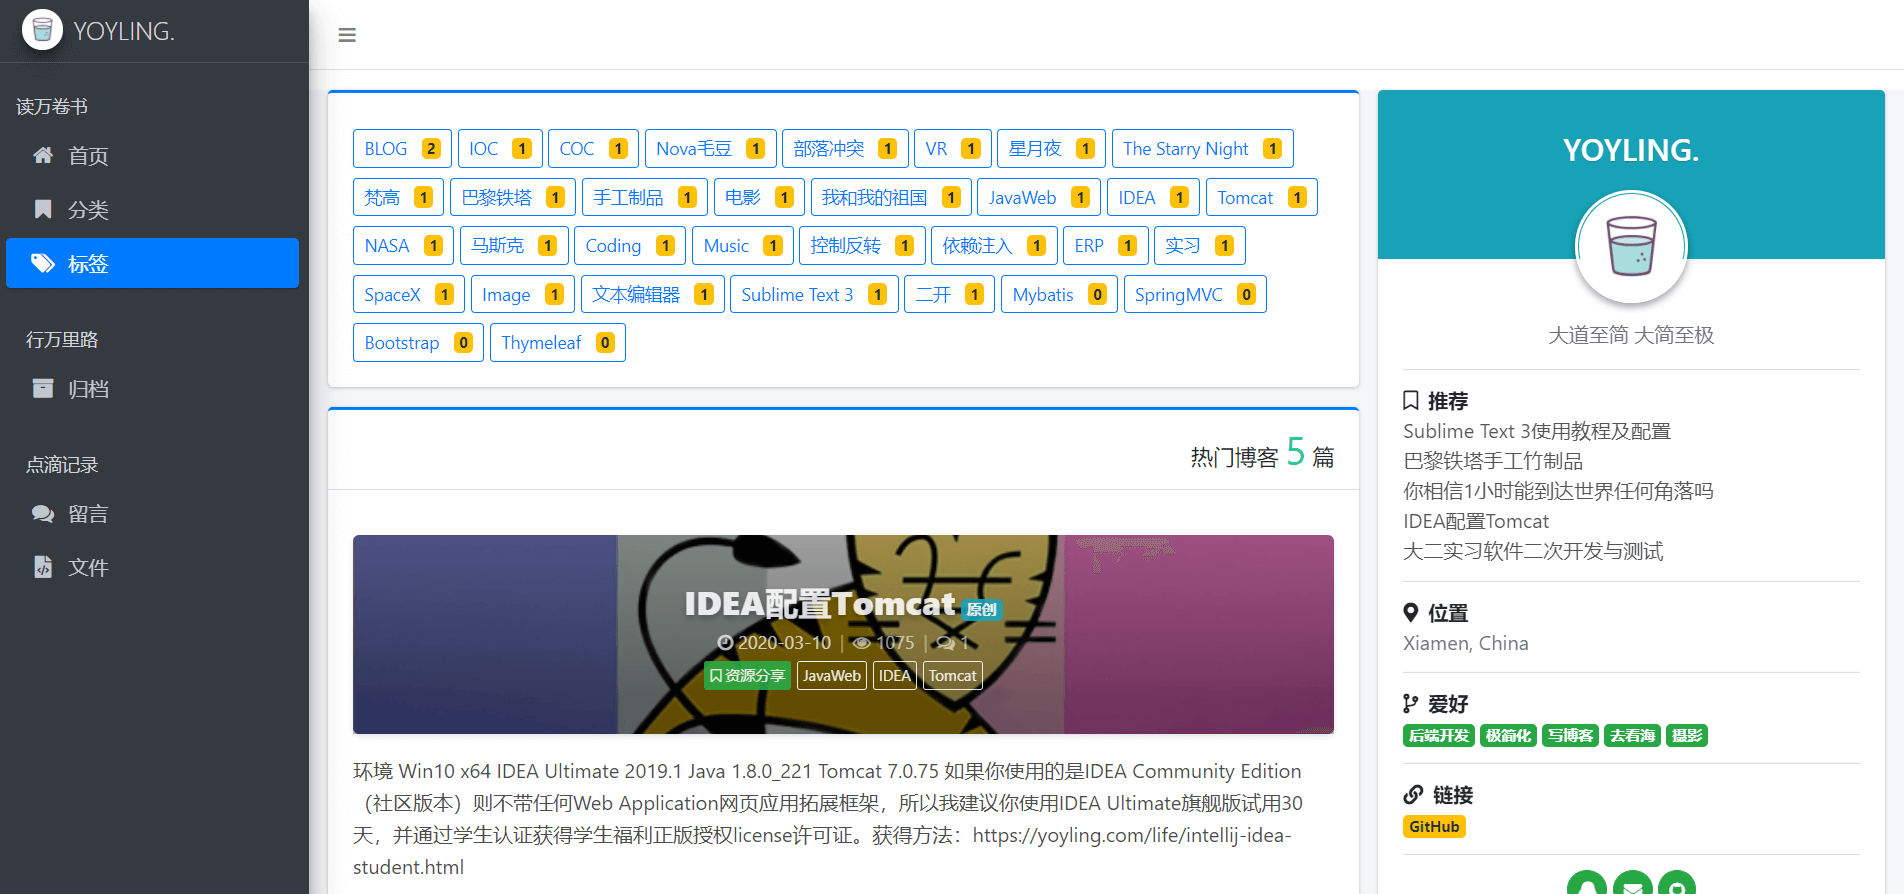Viewport: 1904px width, 894px height.
Task: Select the ERP tag
Action: click(x=1106, y=246)
